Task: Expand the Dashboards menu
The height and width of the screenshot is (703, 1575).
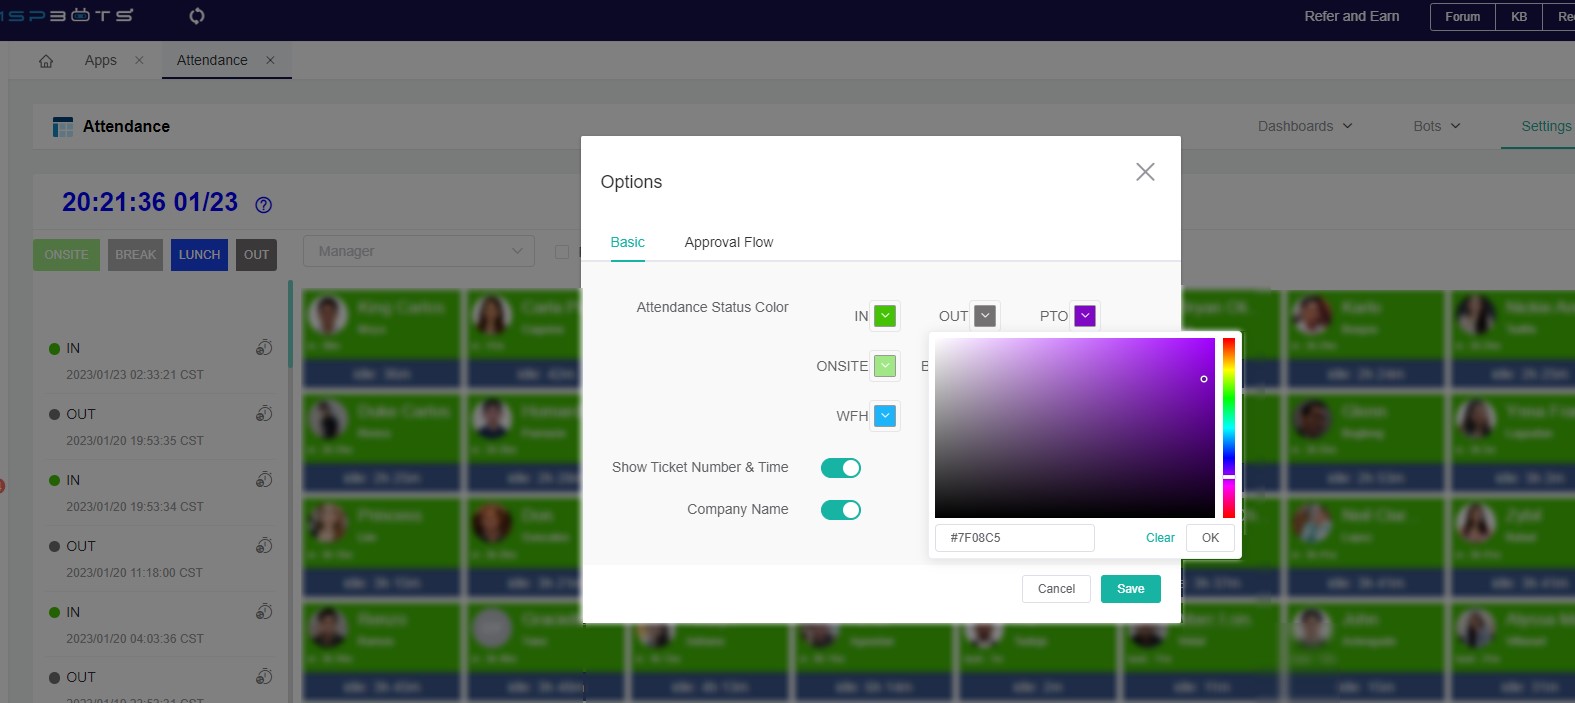Action: (x=1305, y=126)
